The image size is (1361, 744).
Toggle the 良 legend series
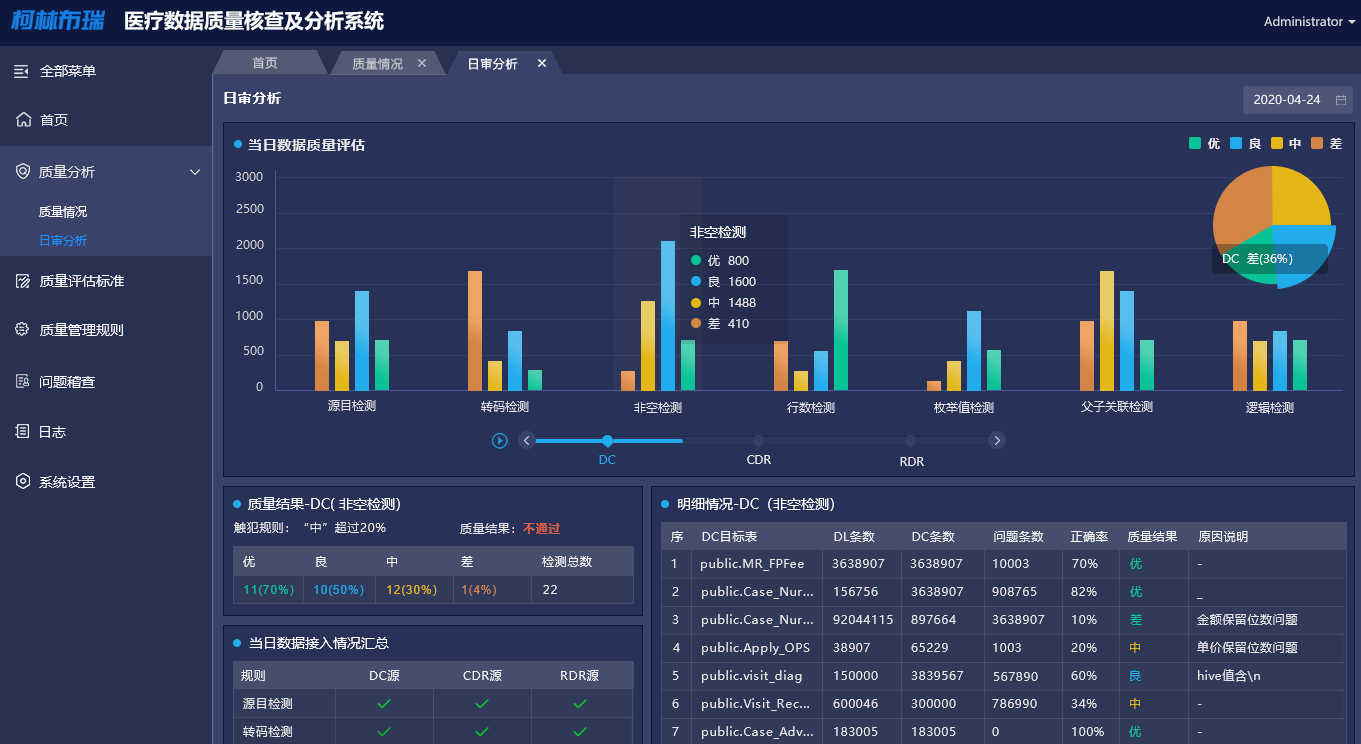pos(1245,144)
